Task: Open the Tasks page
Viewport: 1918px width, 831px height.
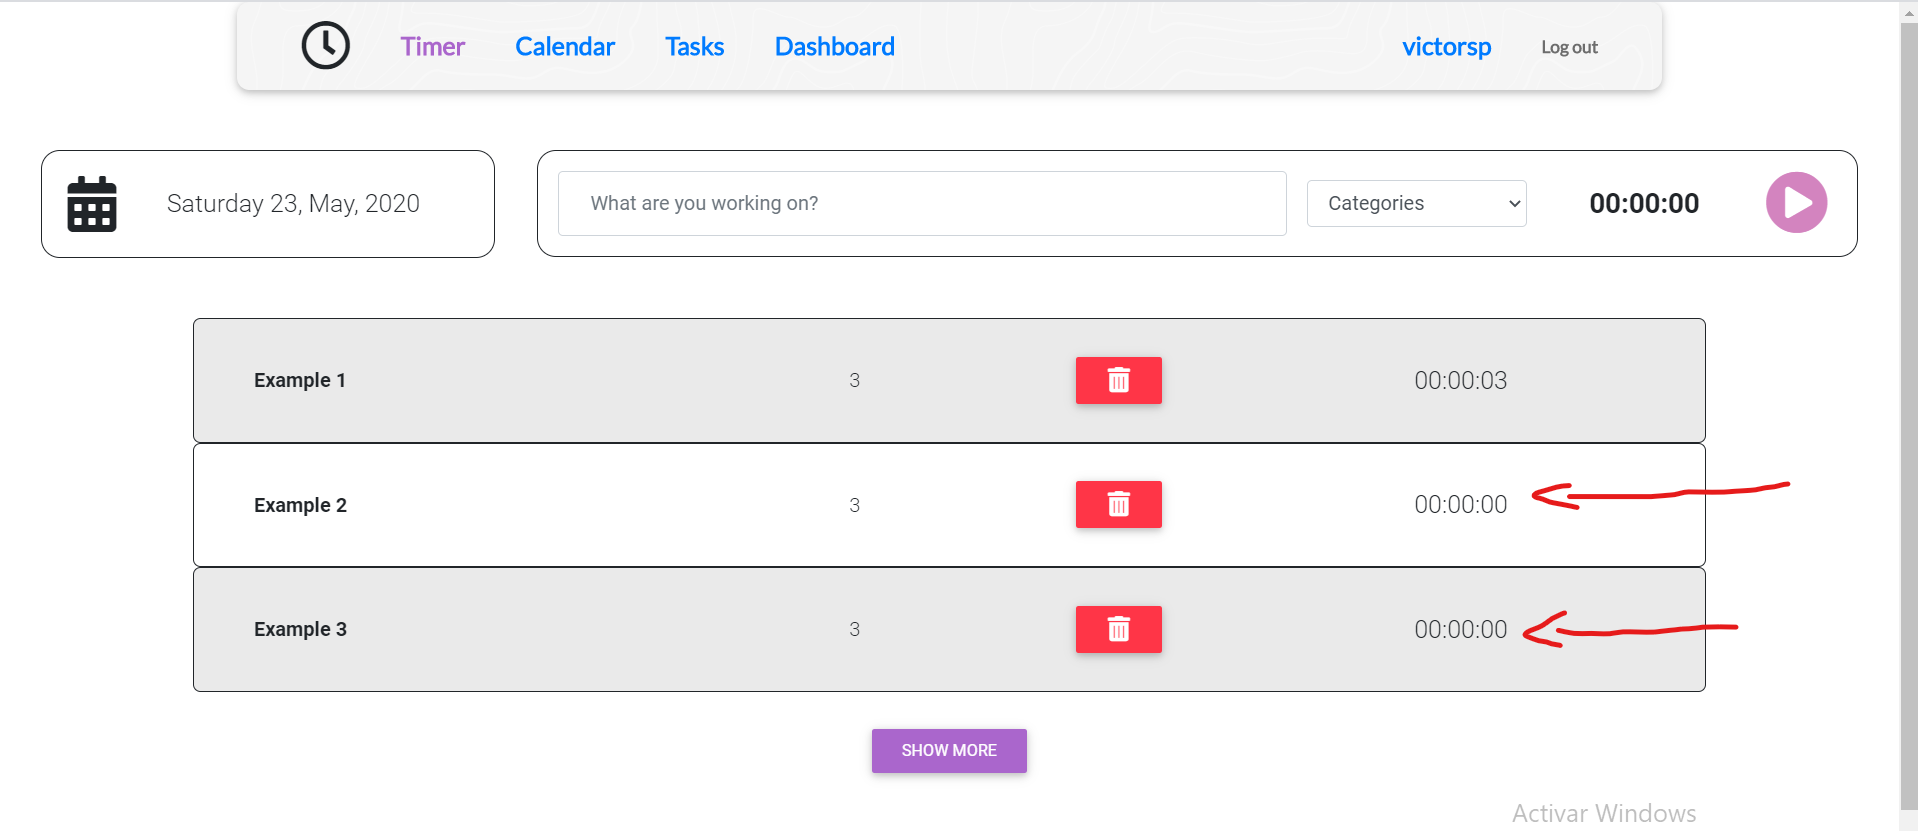Action: coord(694,47)
